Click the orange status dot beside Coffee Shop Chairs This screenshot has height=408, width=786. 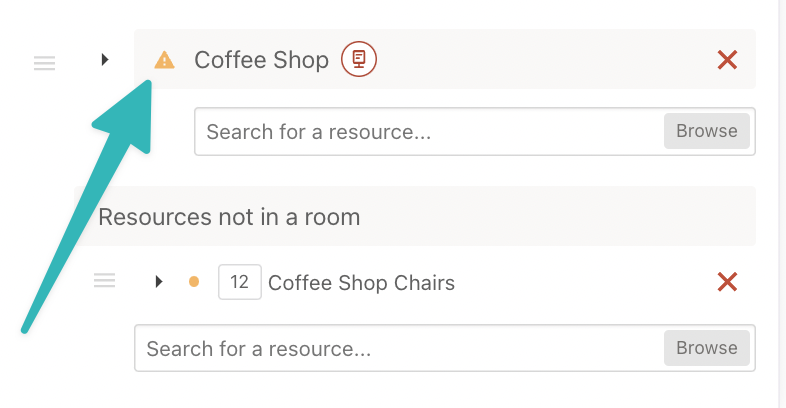(x=194, y=282)
